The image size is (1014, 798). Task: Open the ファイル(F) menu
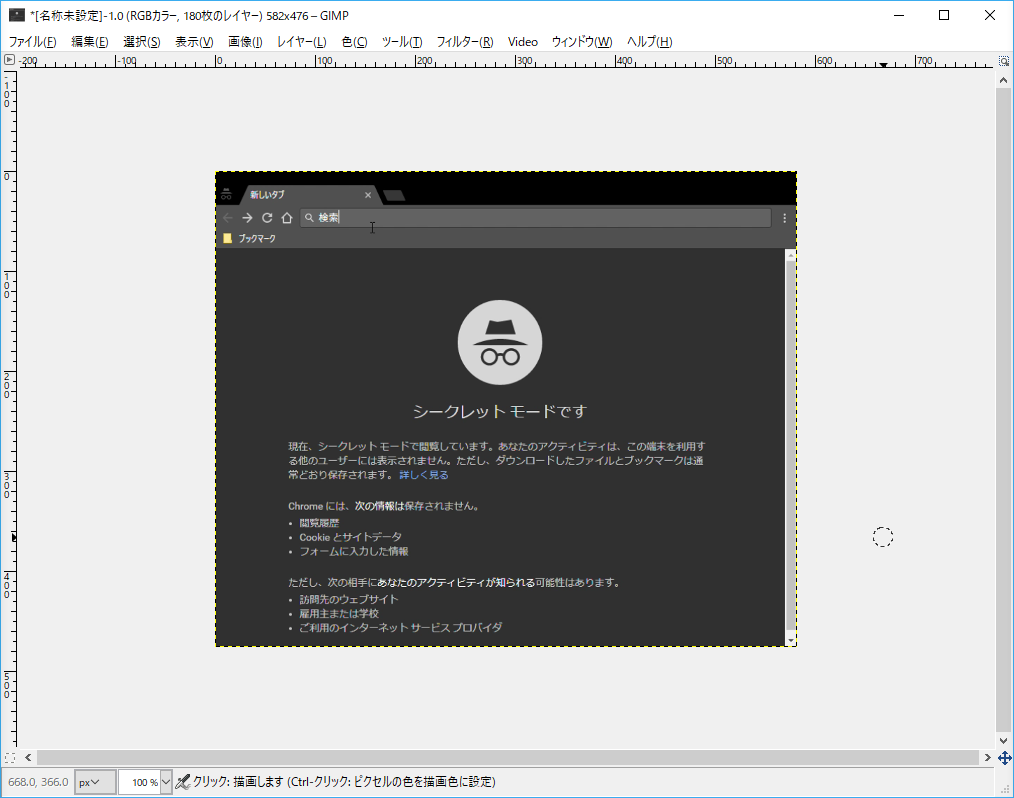click(x=32, y=42)
